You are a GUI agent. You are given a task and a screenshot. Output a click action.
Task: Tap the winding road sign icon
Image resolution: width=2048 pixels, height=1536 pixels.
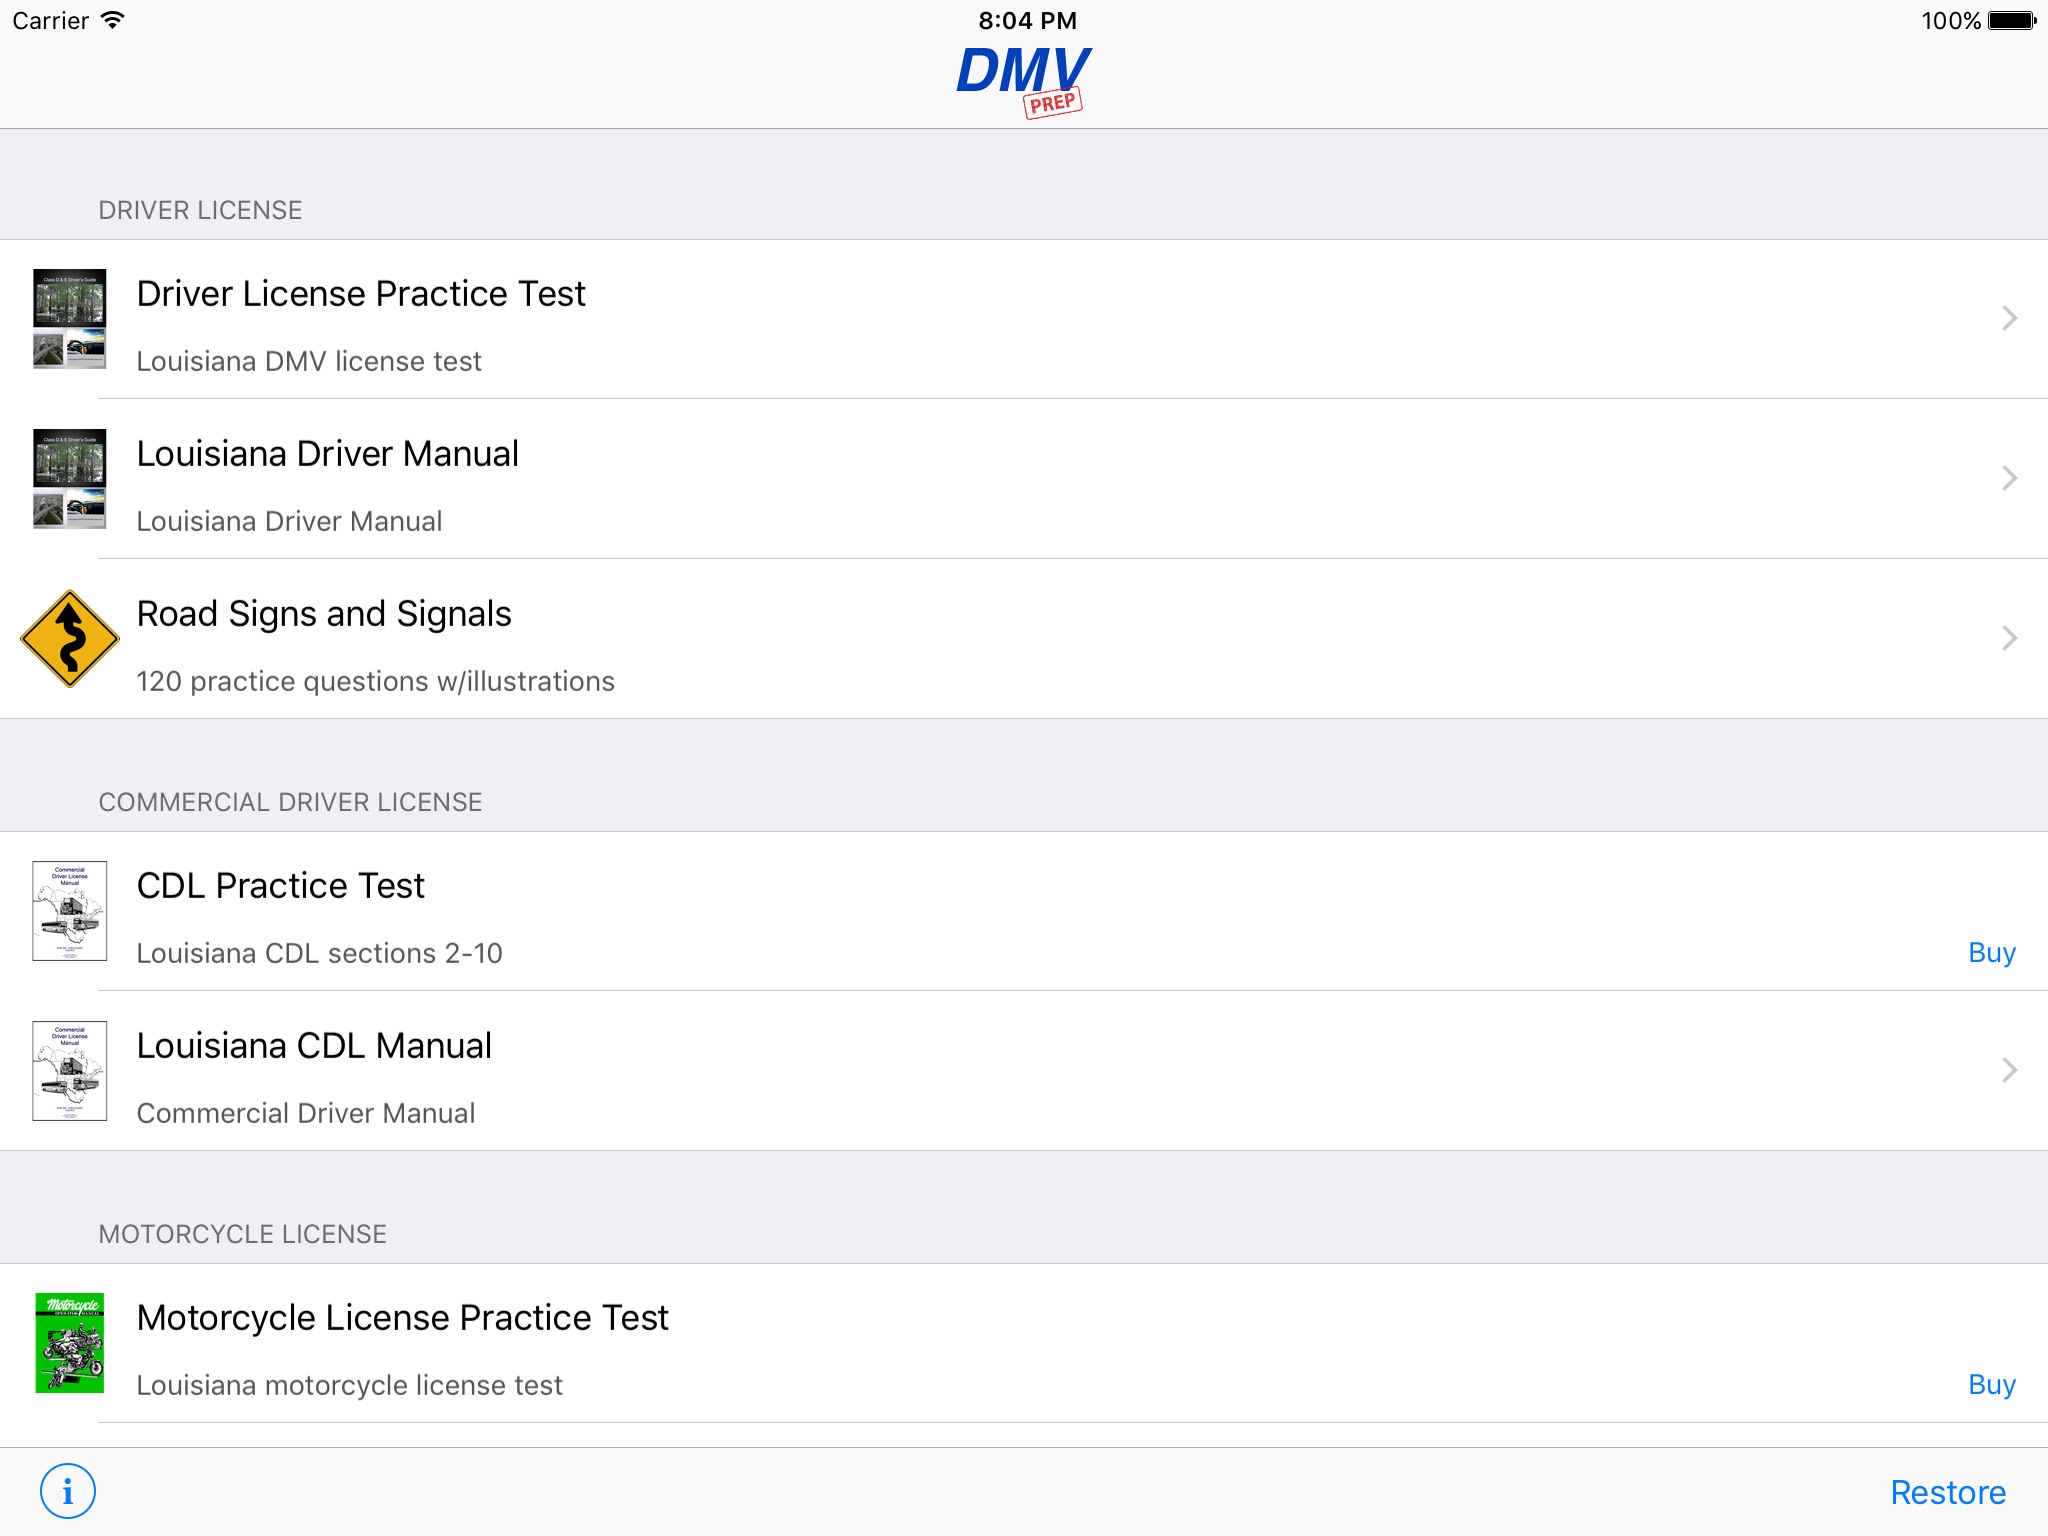pyautogui.click(x=70, y=638)
